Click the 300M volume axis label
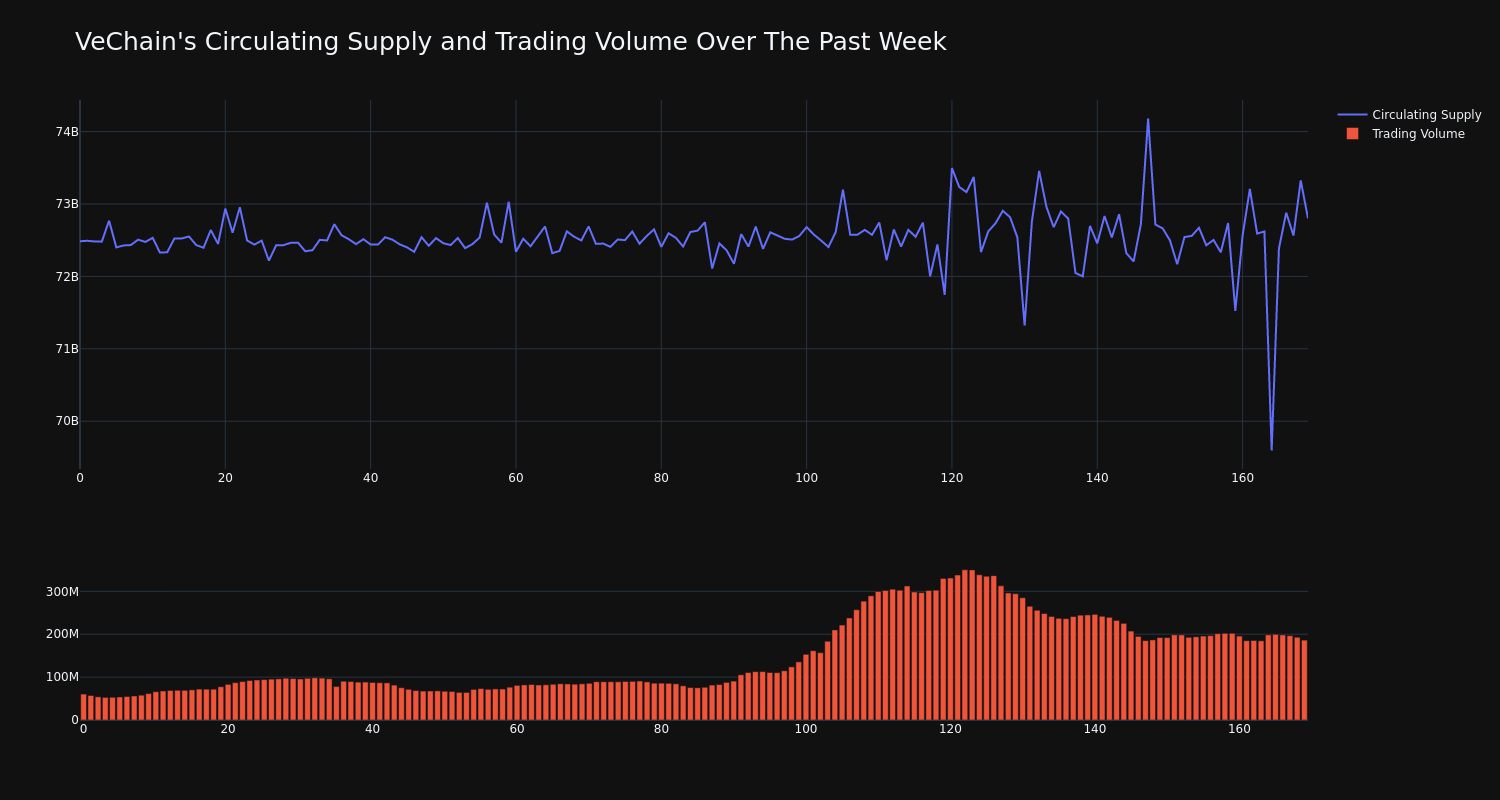Viewport: 1500px width, 800px height. 62,592
